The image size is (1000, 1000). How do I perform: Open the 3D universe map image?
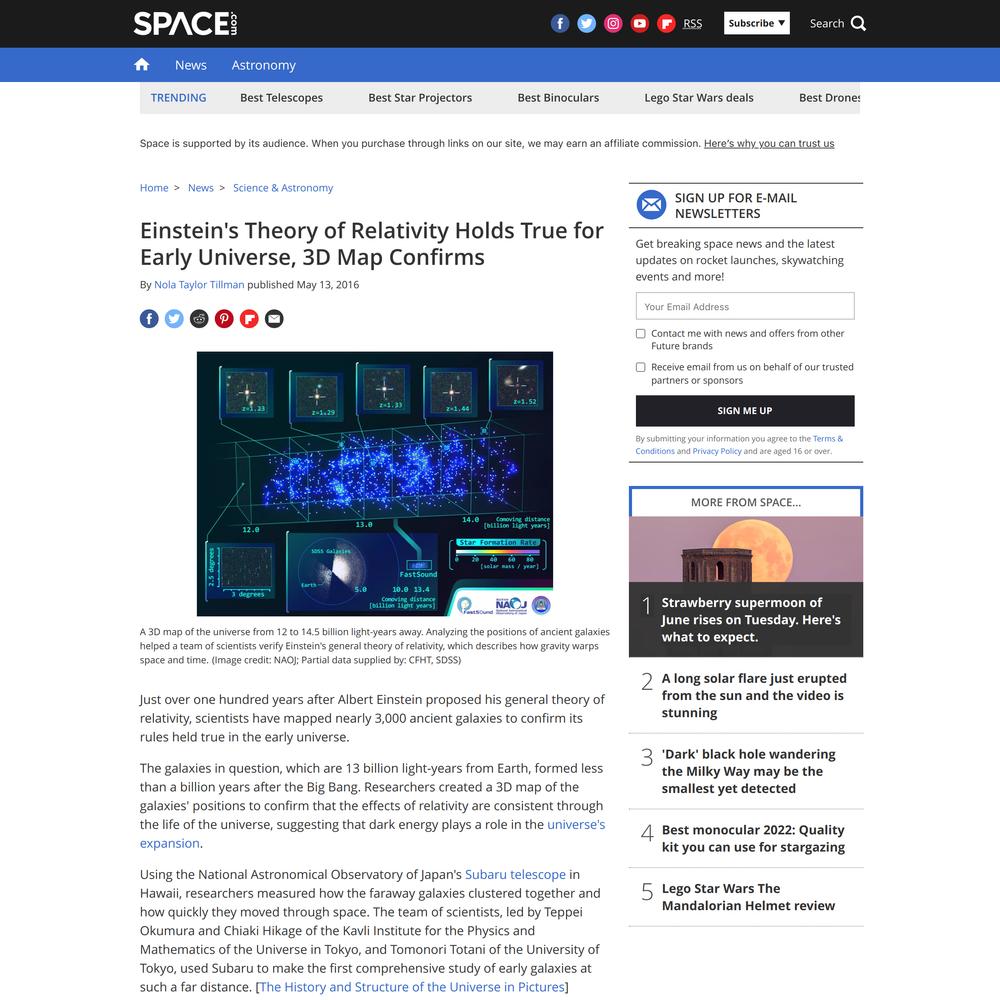(x=375, y=484)
